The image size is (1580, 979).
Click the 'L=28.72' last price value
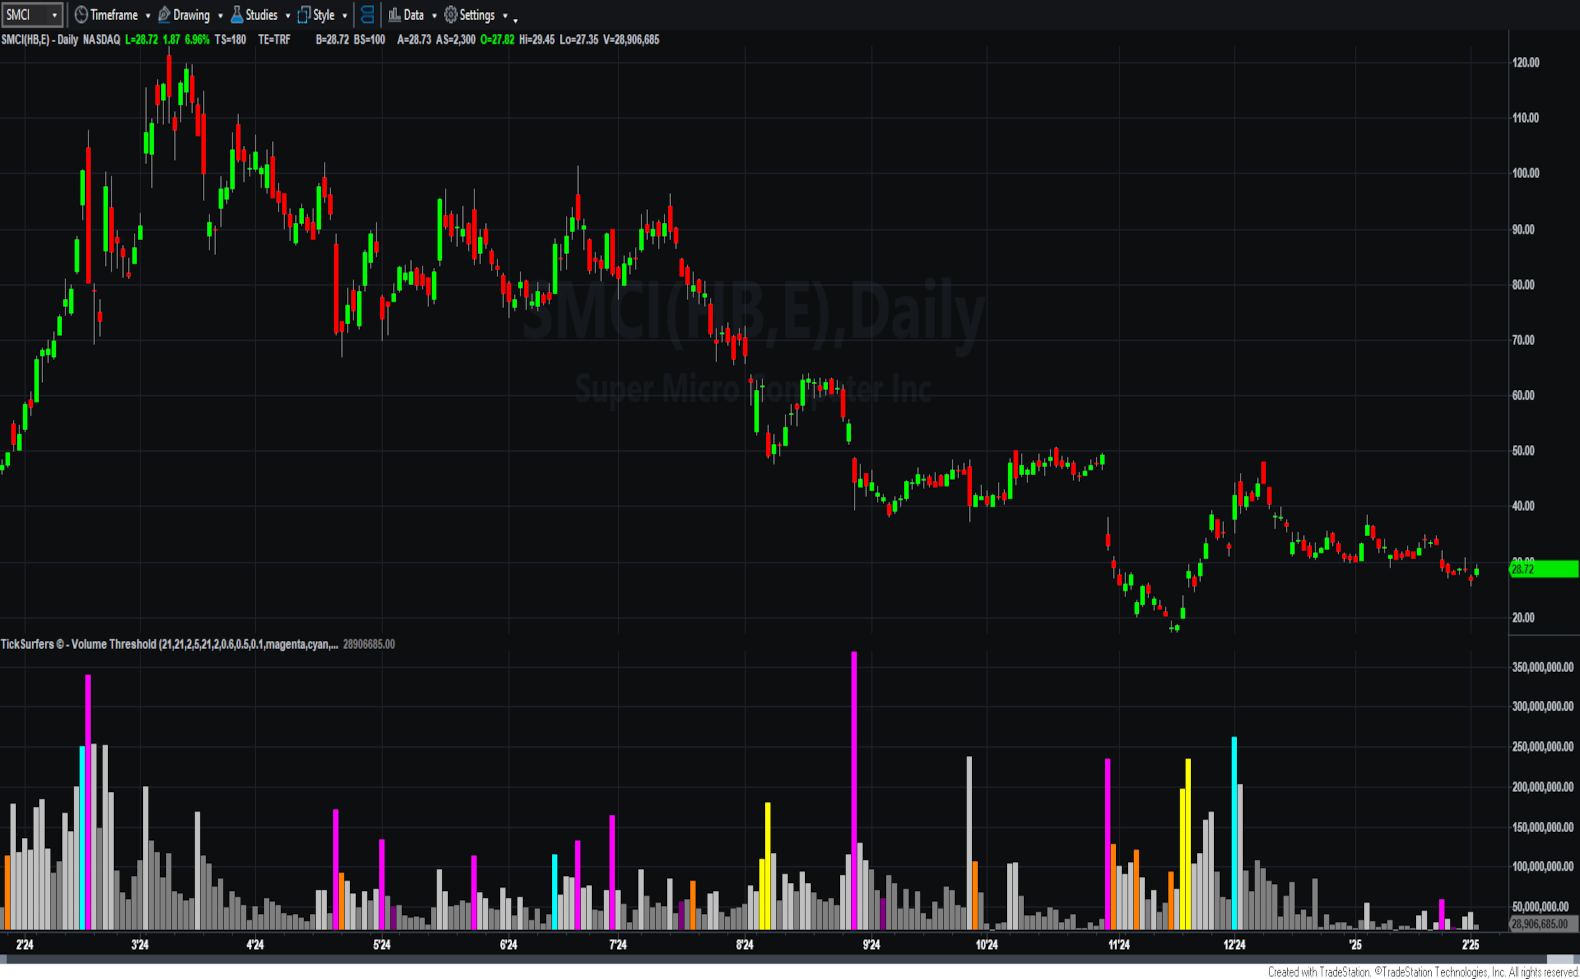pos(141,40)
